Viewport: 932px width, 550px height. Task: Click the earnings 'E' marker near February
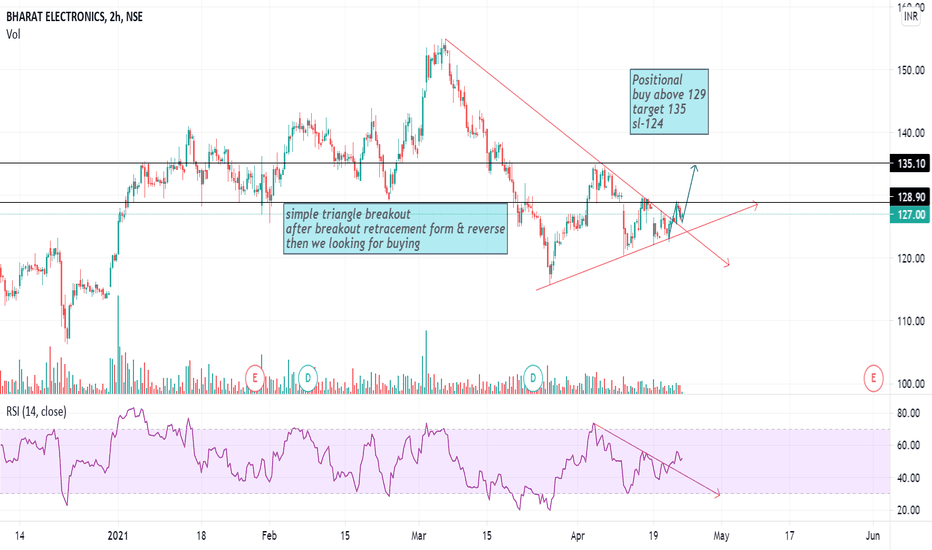255,378
